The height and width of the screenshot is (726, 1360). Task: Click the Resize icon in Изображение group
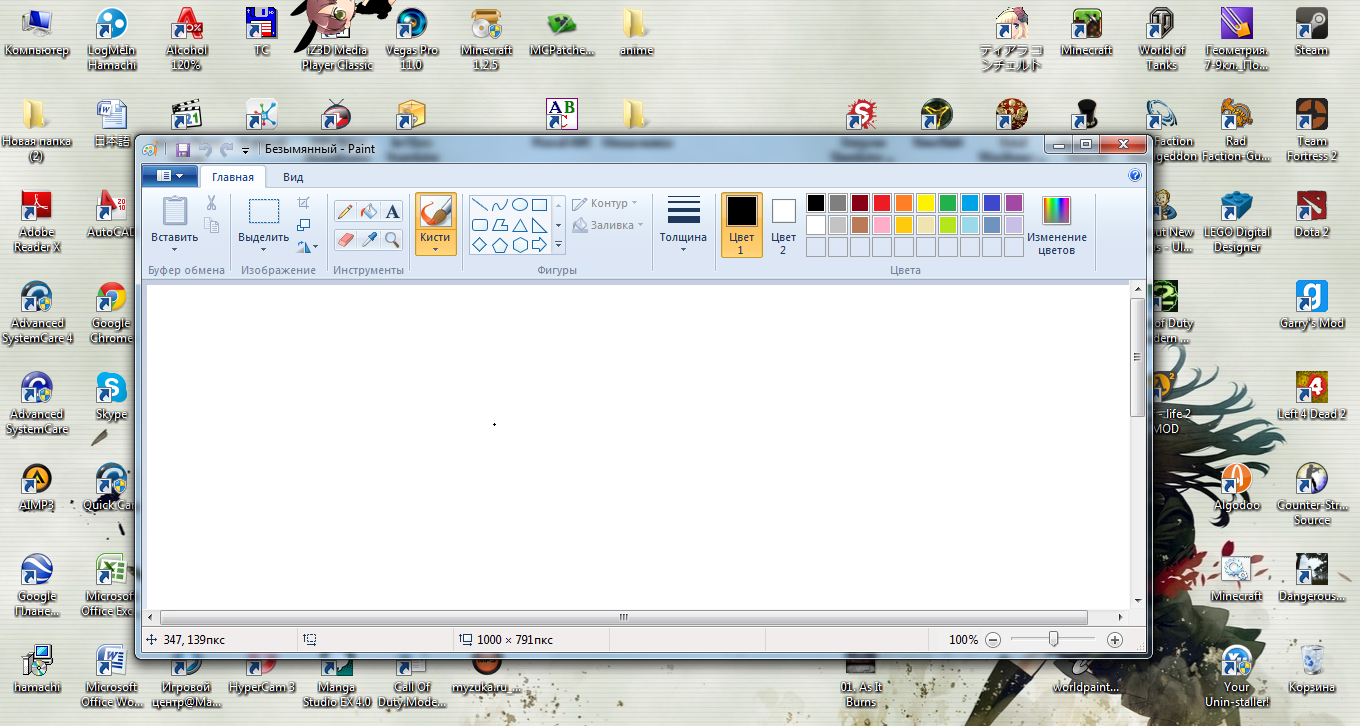304,225
